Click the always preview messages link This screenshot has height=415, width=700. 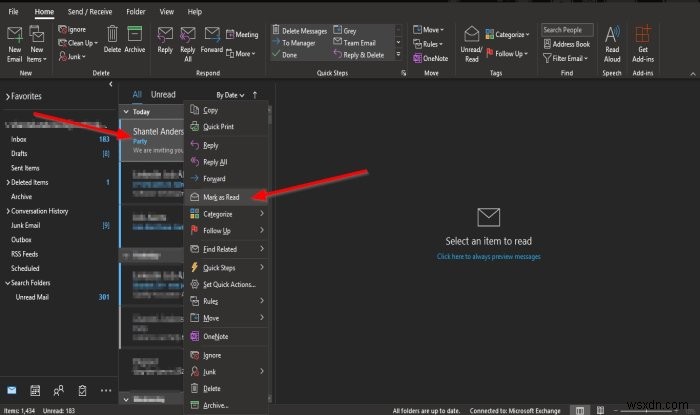(x=488, y=256)
